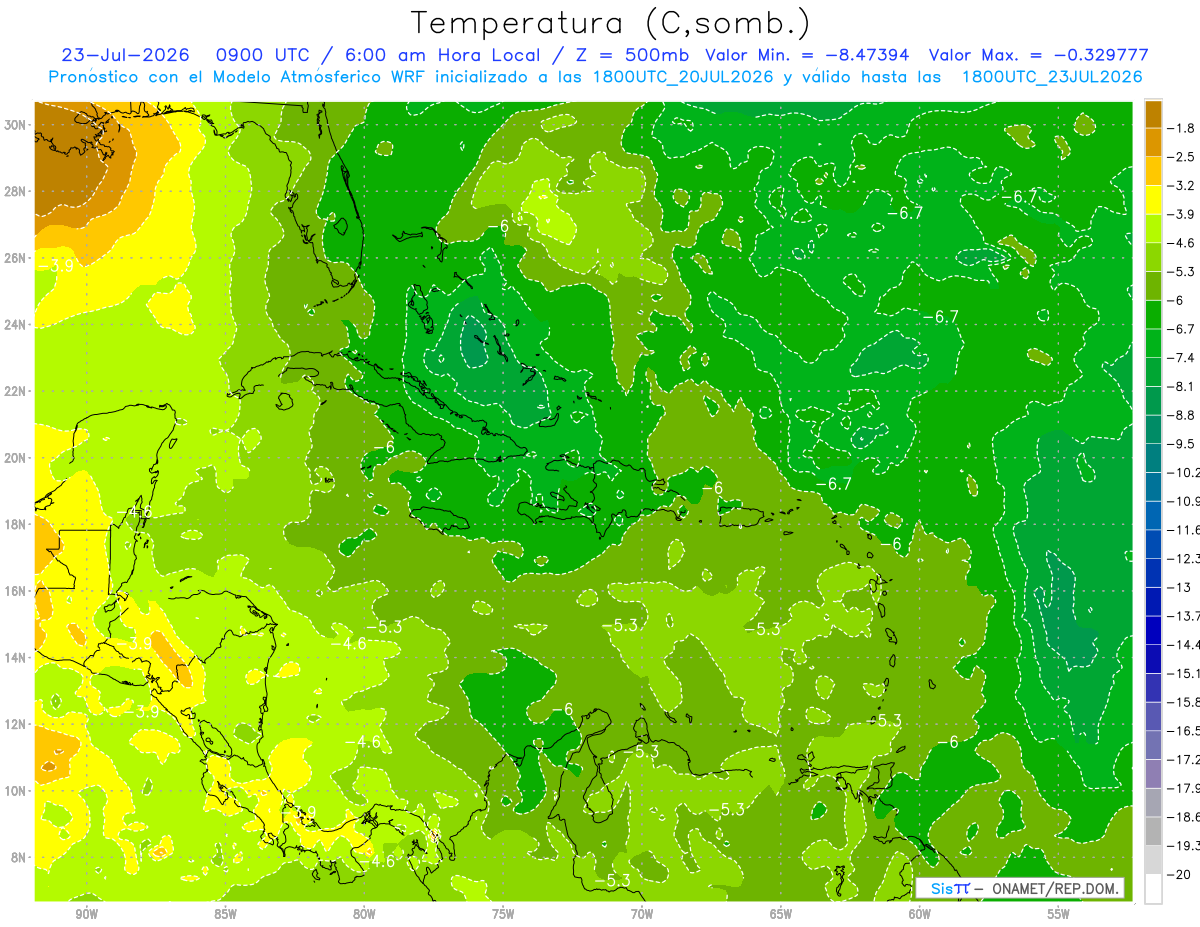Click colorbar swatch between -3.2 and -3.9
Image resolution: width=1200 pixels, height=927 pixels.
1153,199
